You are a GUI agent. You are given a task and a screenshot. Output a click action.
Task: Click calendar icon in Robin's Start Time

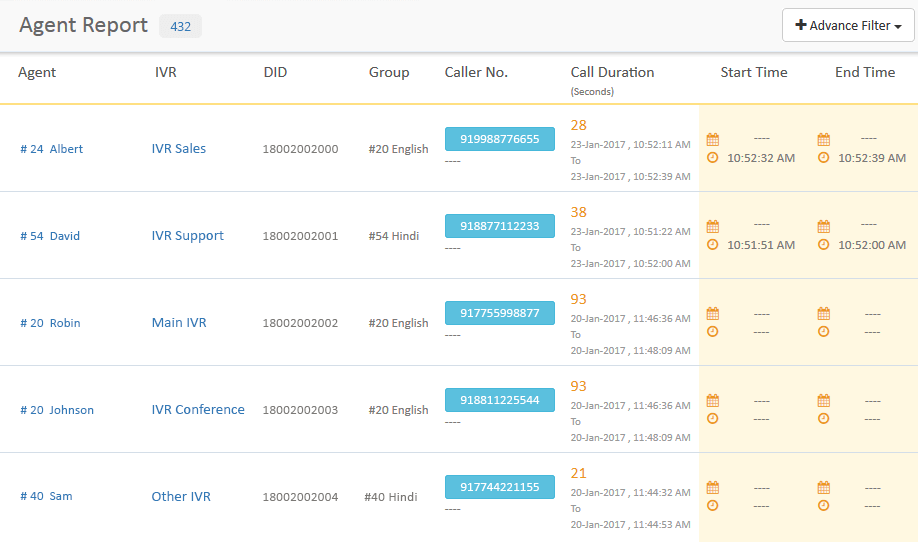pos(713,313)
